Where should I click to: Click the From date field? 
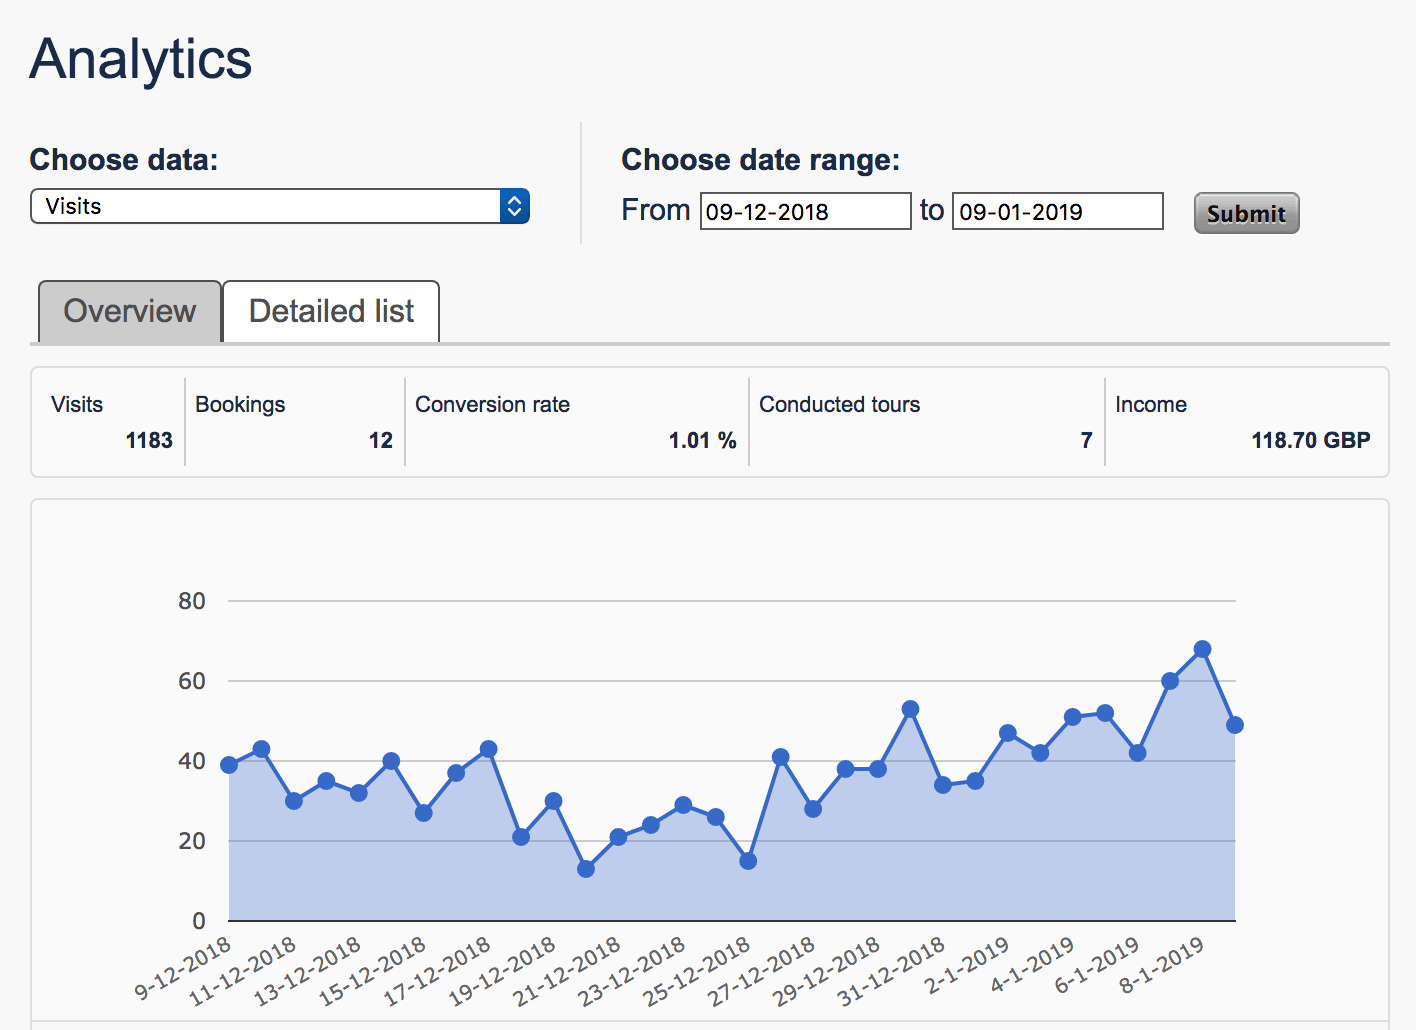pos(805,211)
